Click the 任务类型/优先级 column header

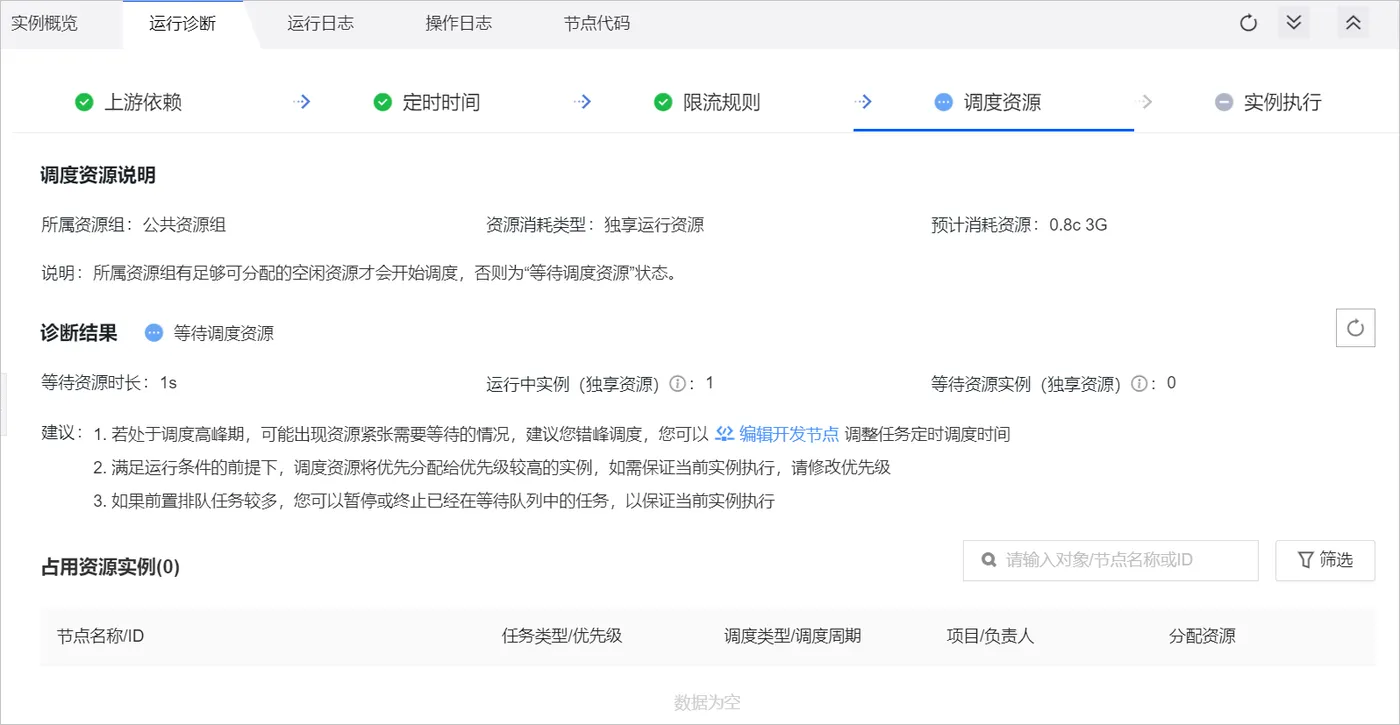click(x=562, y=636)
